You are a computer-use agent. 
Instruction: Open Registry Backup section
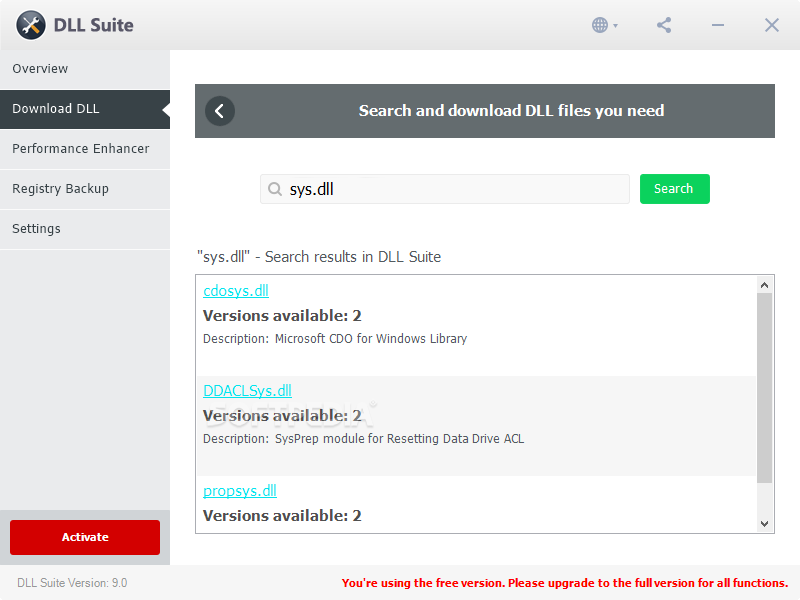[85, 189]
